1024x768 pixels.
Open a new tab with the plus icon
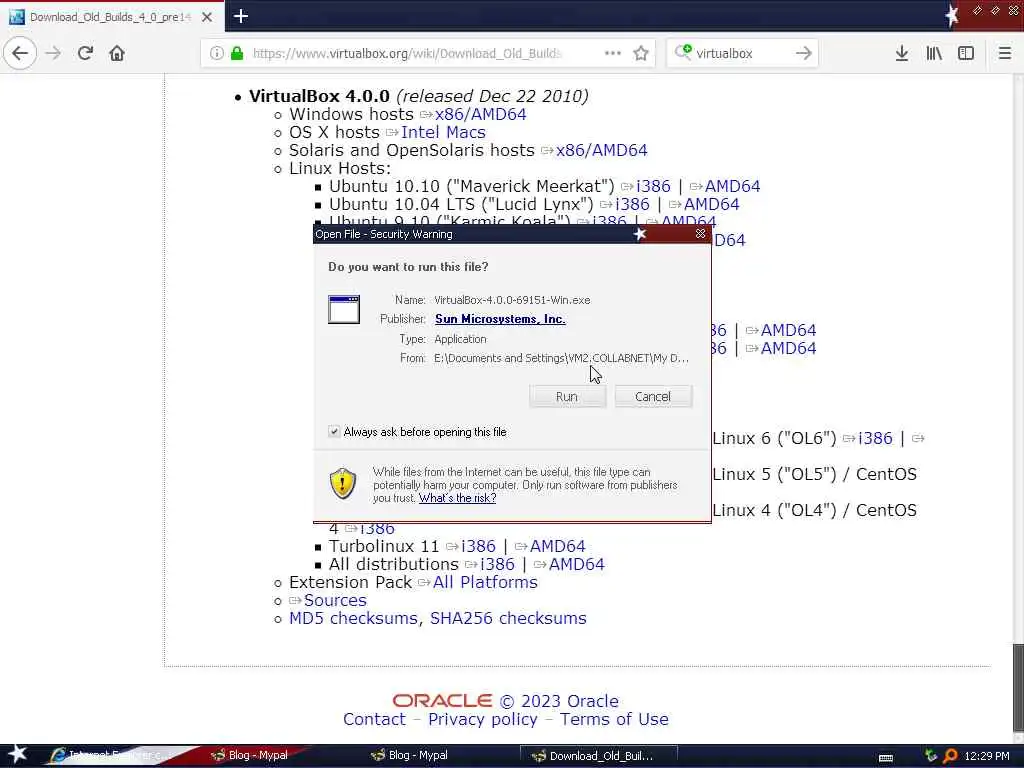click(241, 16)
